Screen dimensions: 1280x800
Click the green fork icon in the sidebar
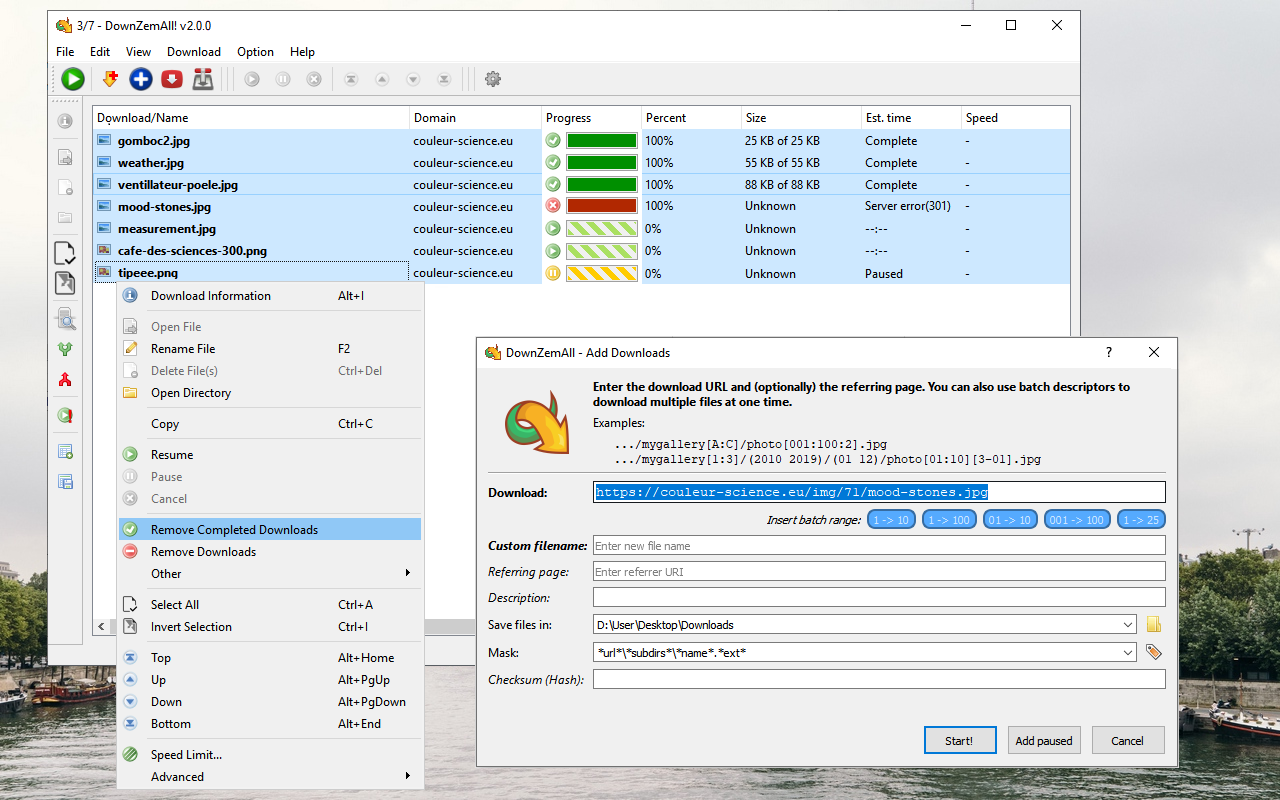pyautogui.click(x=65, y=349)
